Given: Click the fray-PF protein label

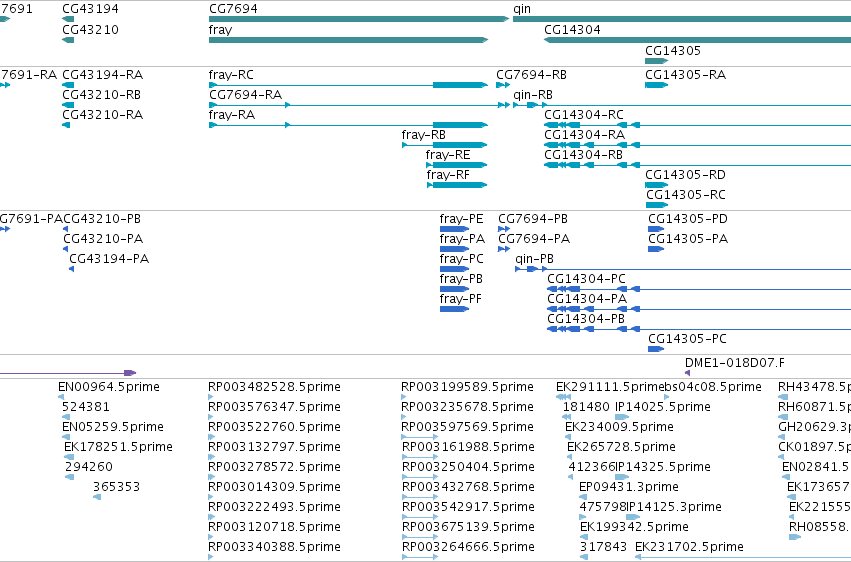Looking at the screenshot, I should coord(461,299).
